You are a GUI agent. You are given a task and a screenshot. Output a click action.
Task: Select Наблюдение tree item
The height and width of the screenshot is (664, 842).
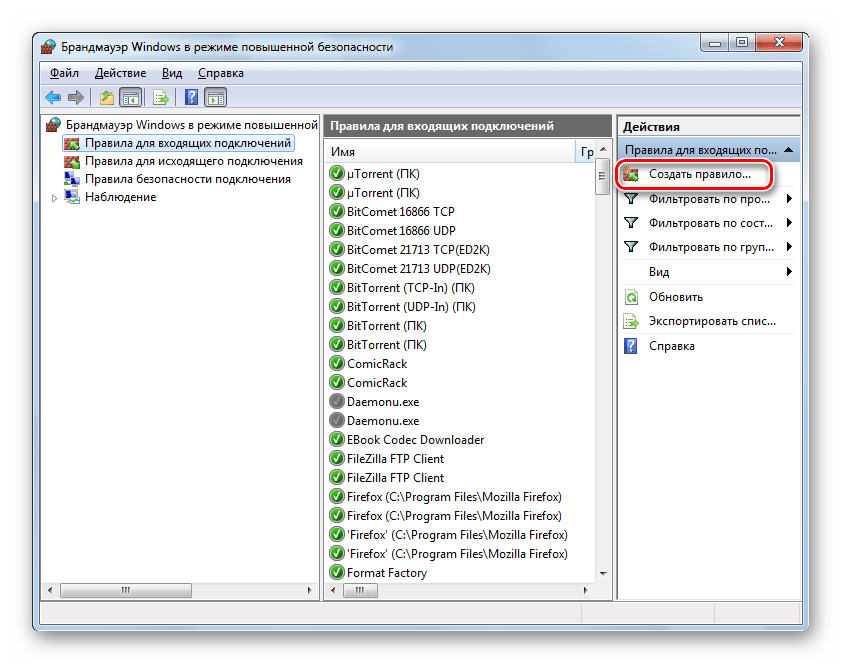click(120, 197)
